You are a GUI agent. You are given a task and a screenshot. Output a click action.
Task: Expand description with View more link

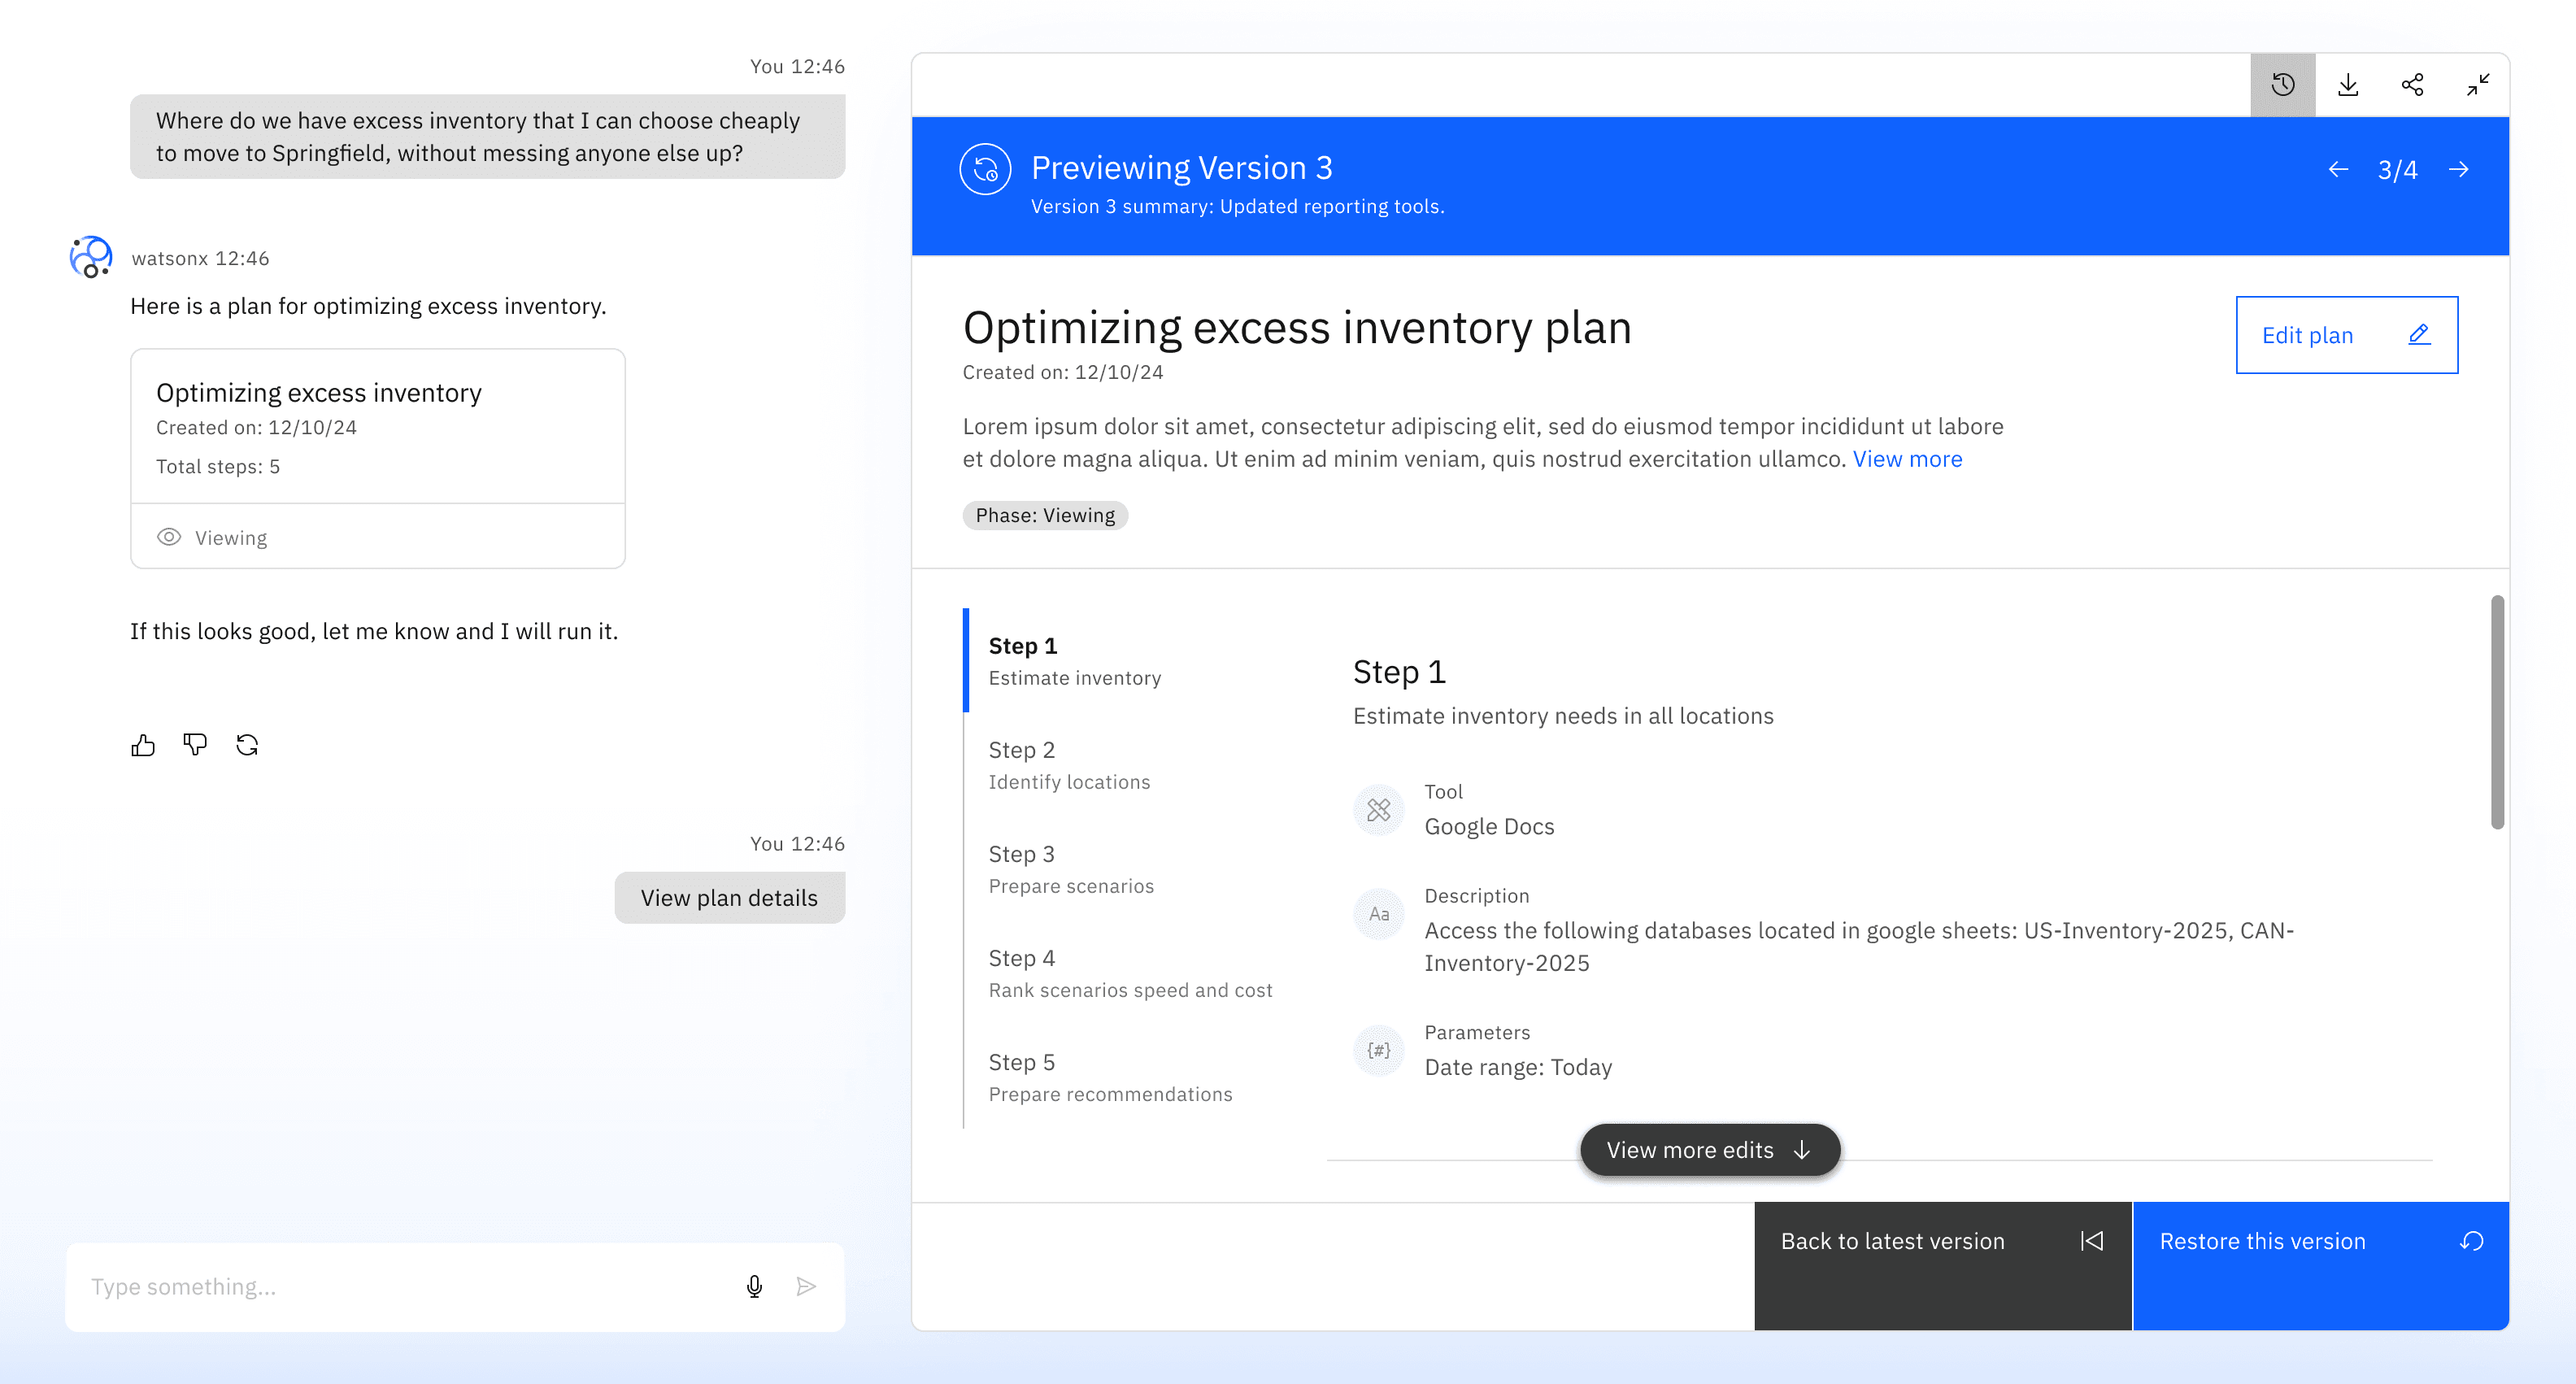[1907, 459]
